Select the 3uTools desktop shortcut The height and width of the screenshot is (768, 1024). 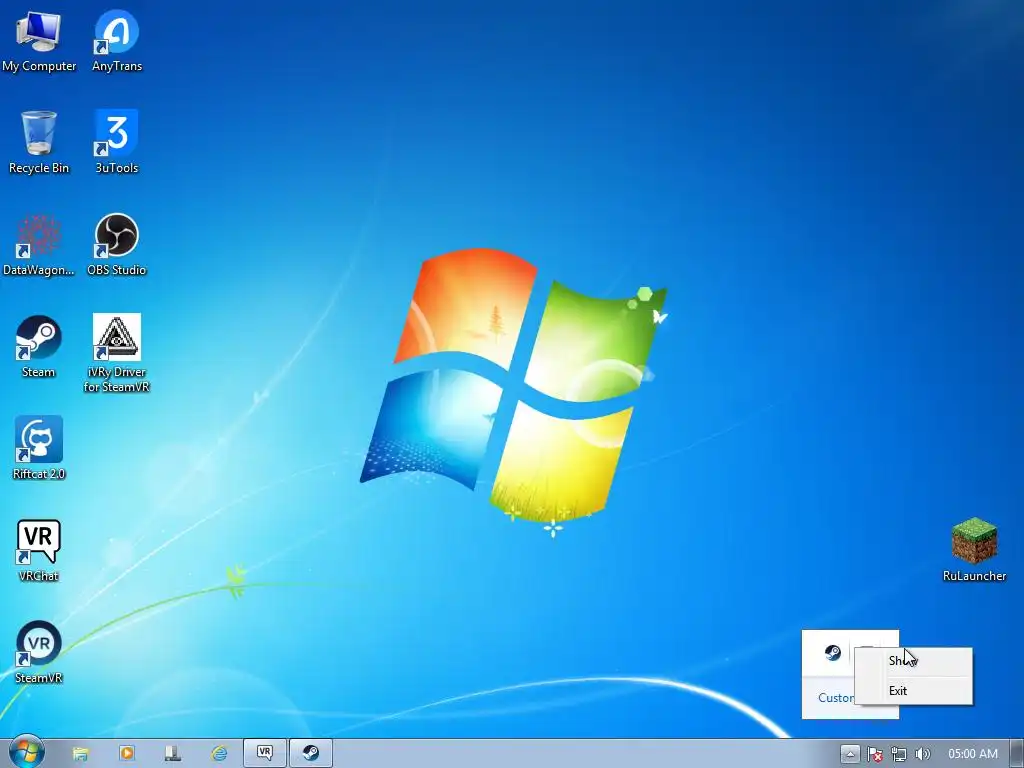[x=117, y=142]
